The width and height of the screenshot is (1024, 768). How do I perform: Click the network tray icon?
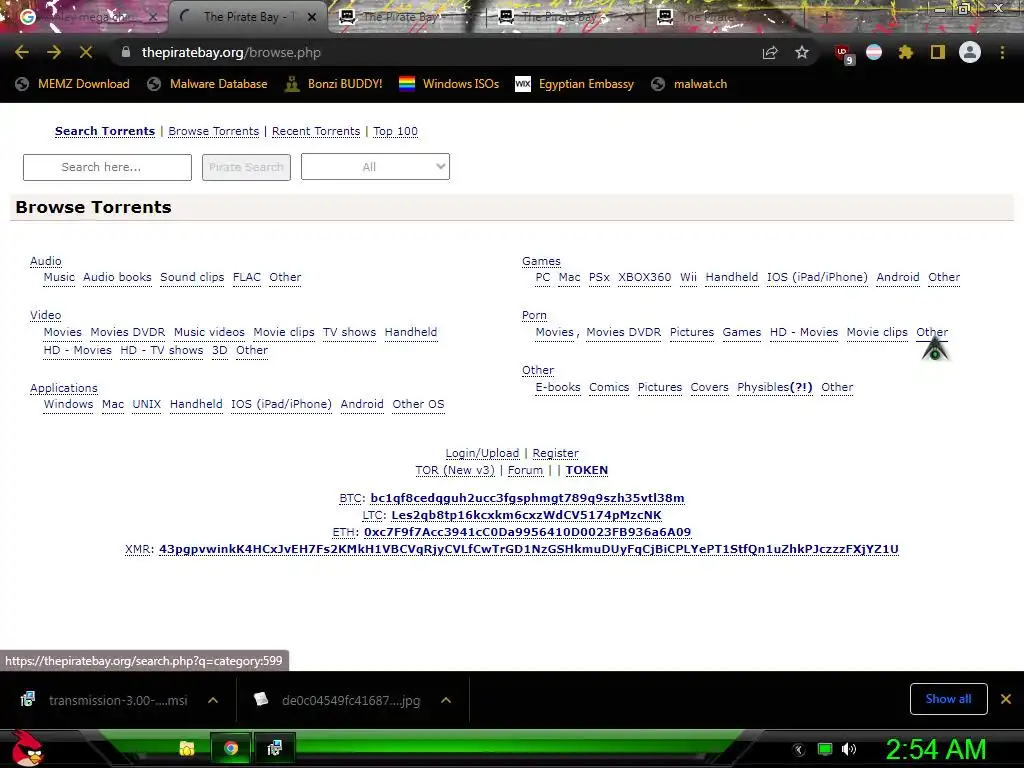click(x=825, y=749)
